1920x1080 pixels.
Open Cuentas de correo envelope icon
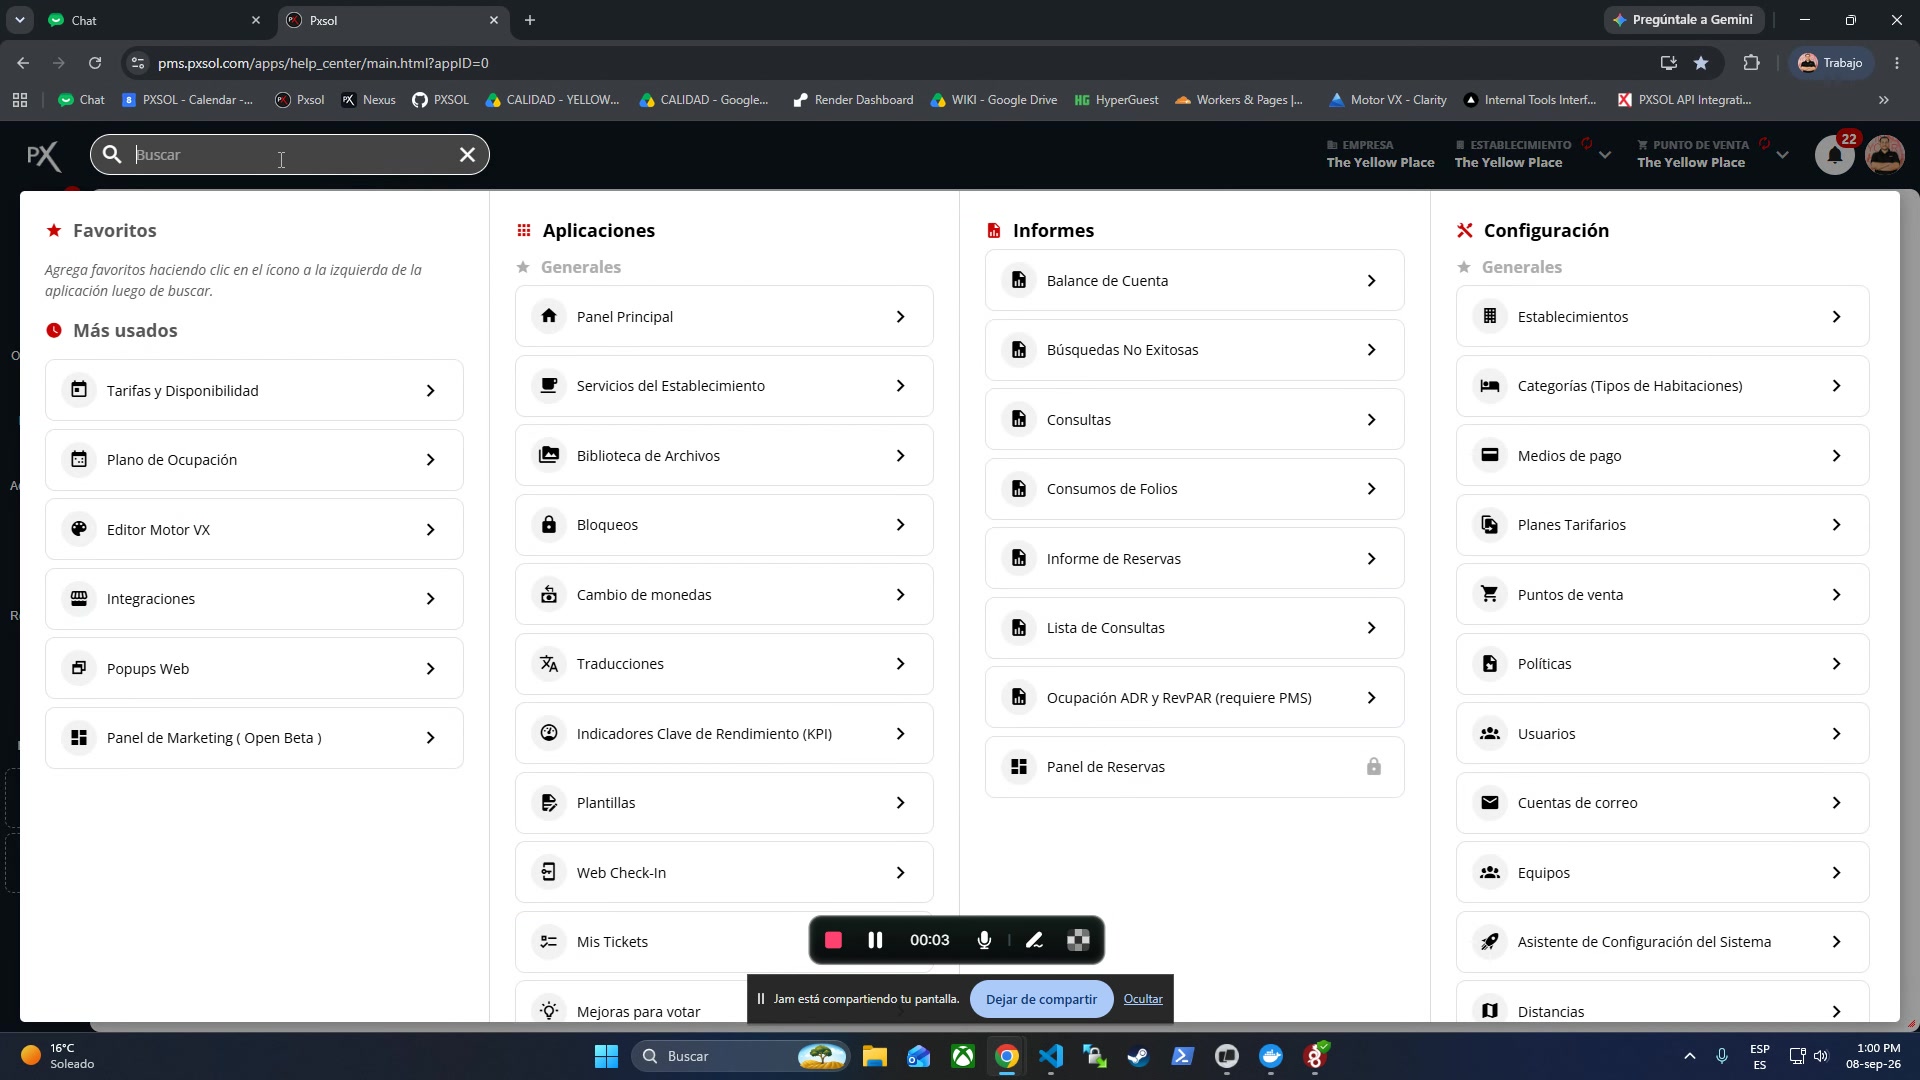click(1490, 803)
